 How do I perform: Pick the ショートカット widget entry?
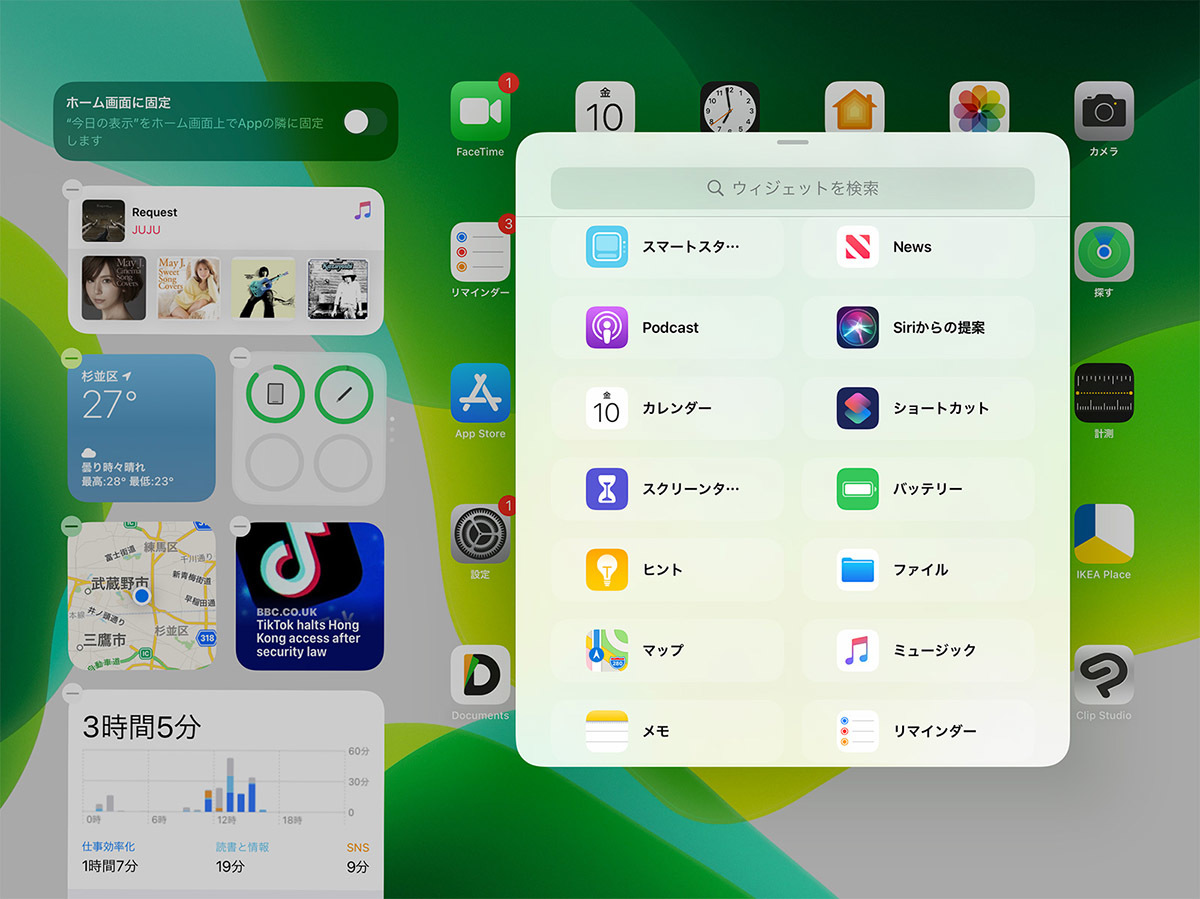tap(918, 409)
